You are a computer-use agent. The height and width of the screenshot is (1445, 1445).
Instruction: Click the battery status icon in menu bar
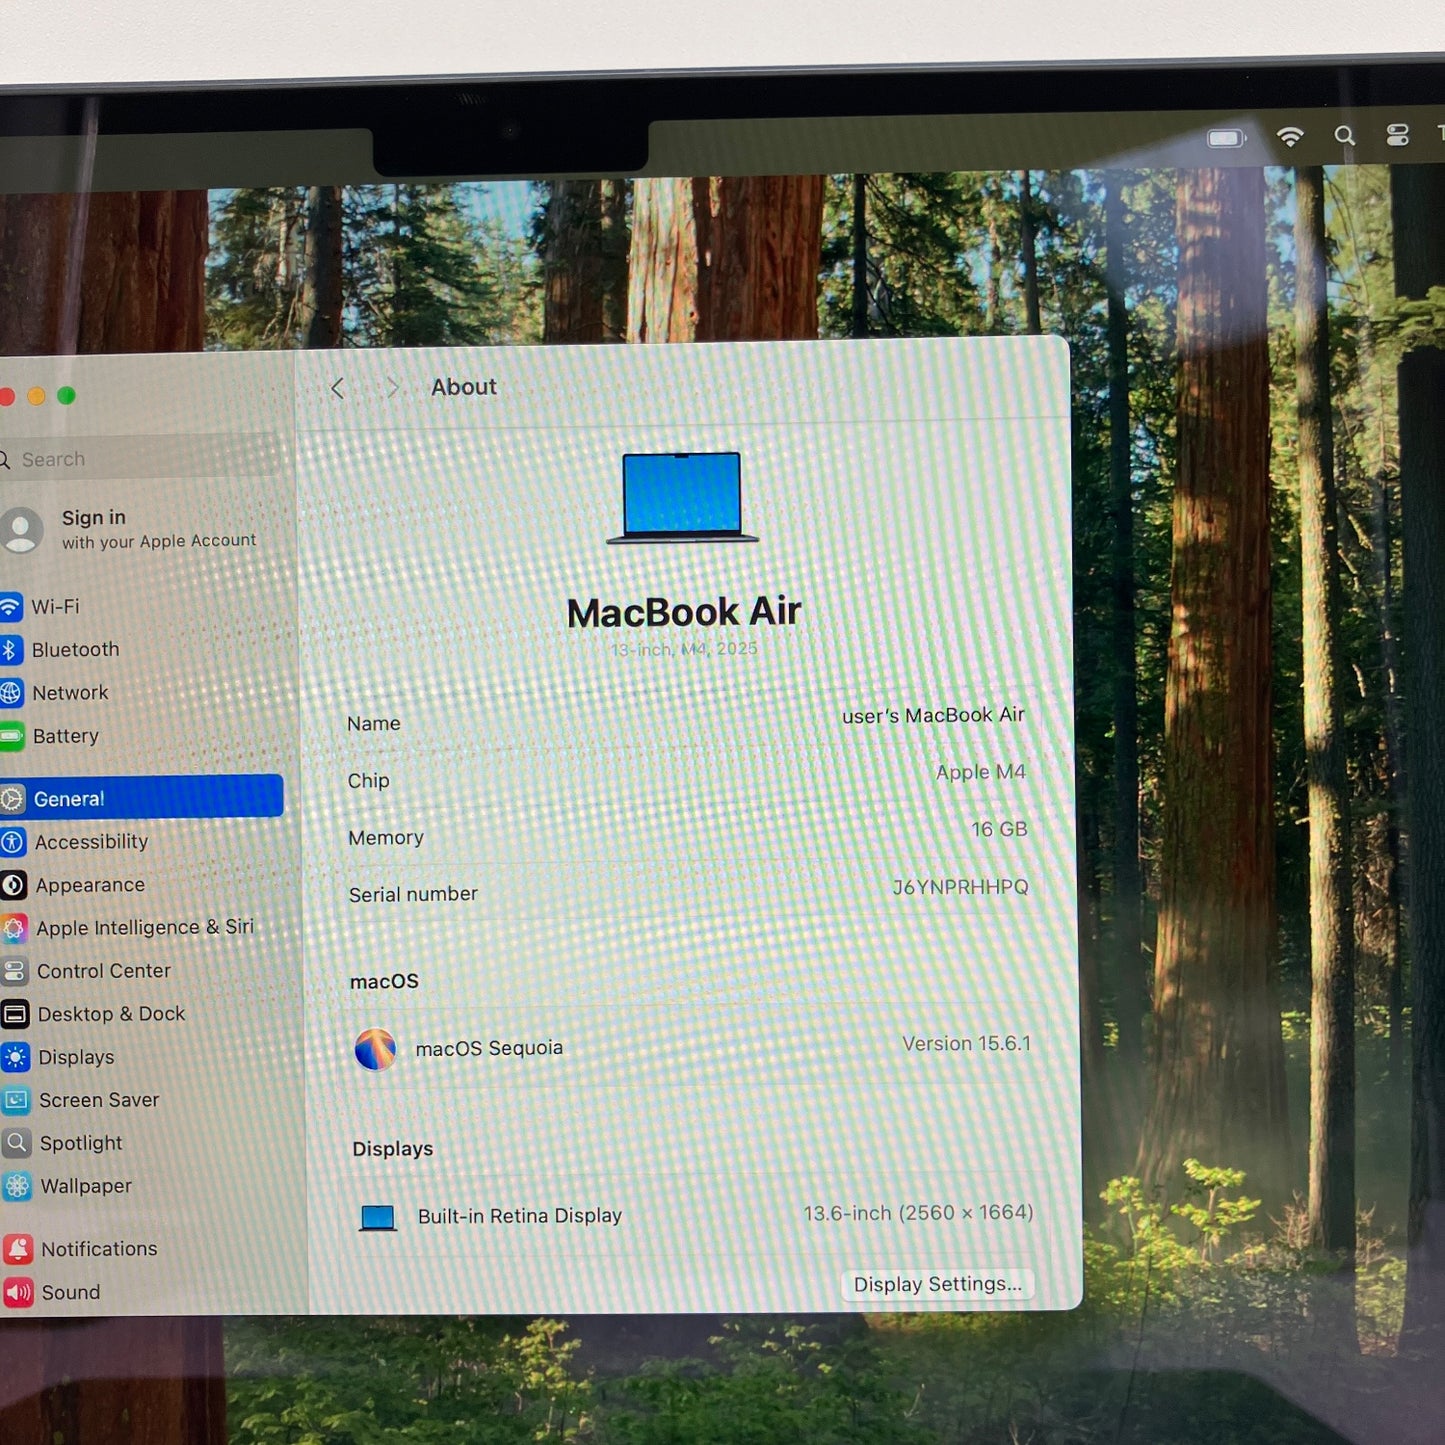coord(1226,138)
